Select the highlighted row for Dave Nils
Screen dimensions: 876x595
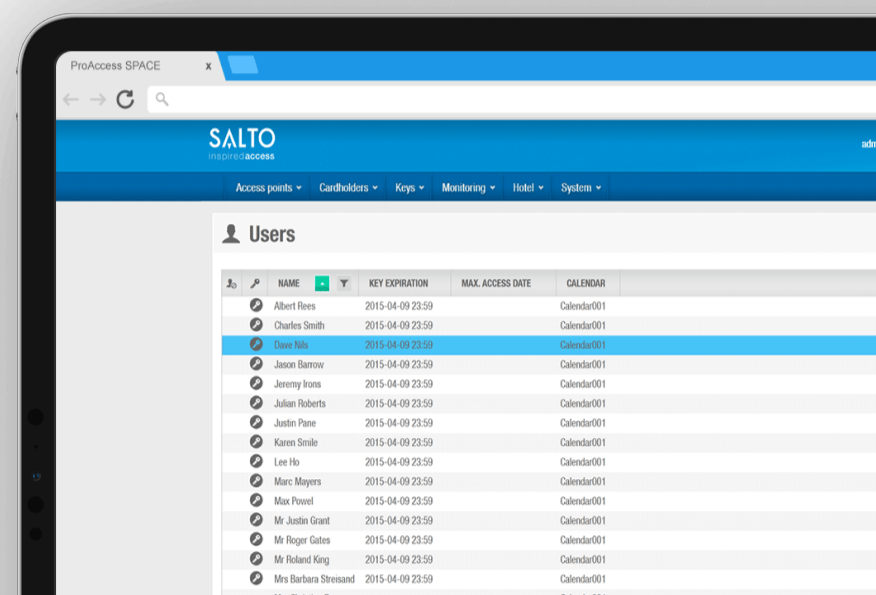pyautogui.click(x=450, y=344)
